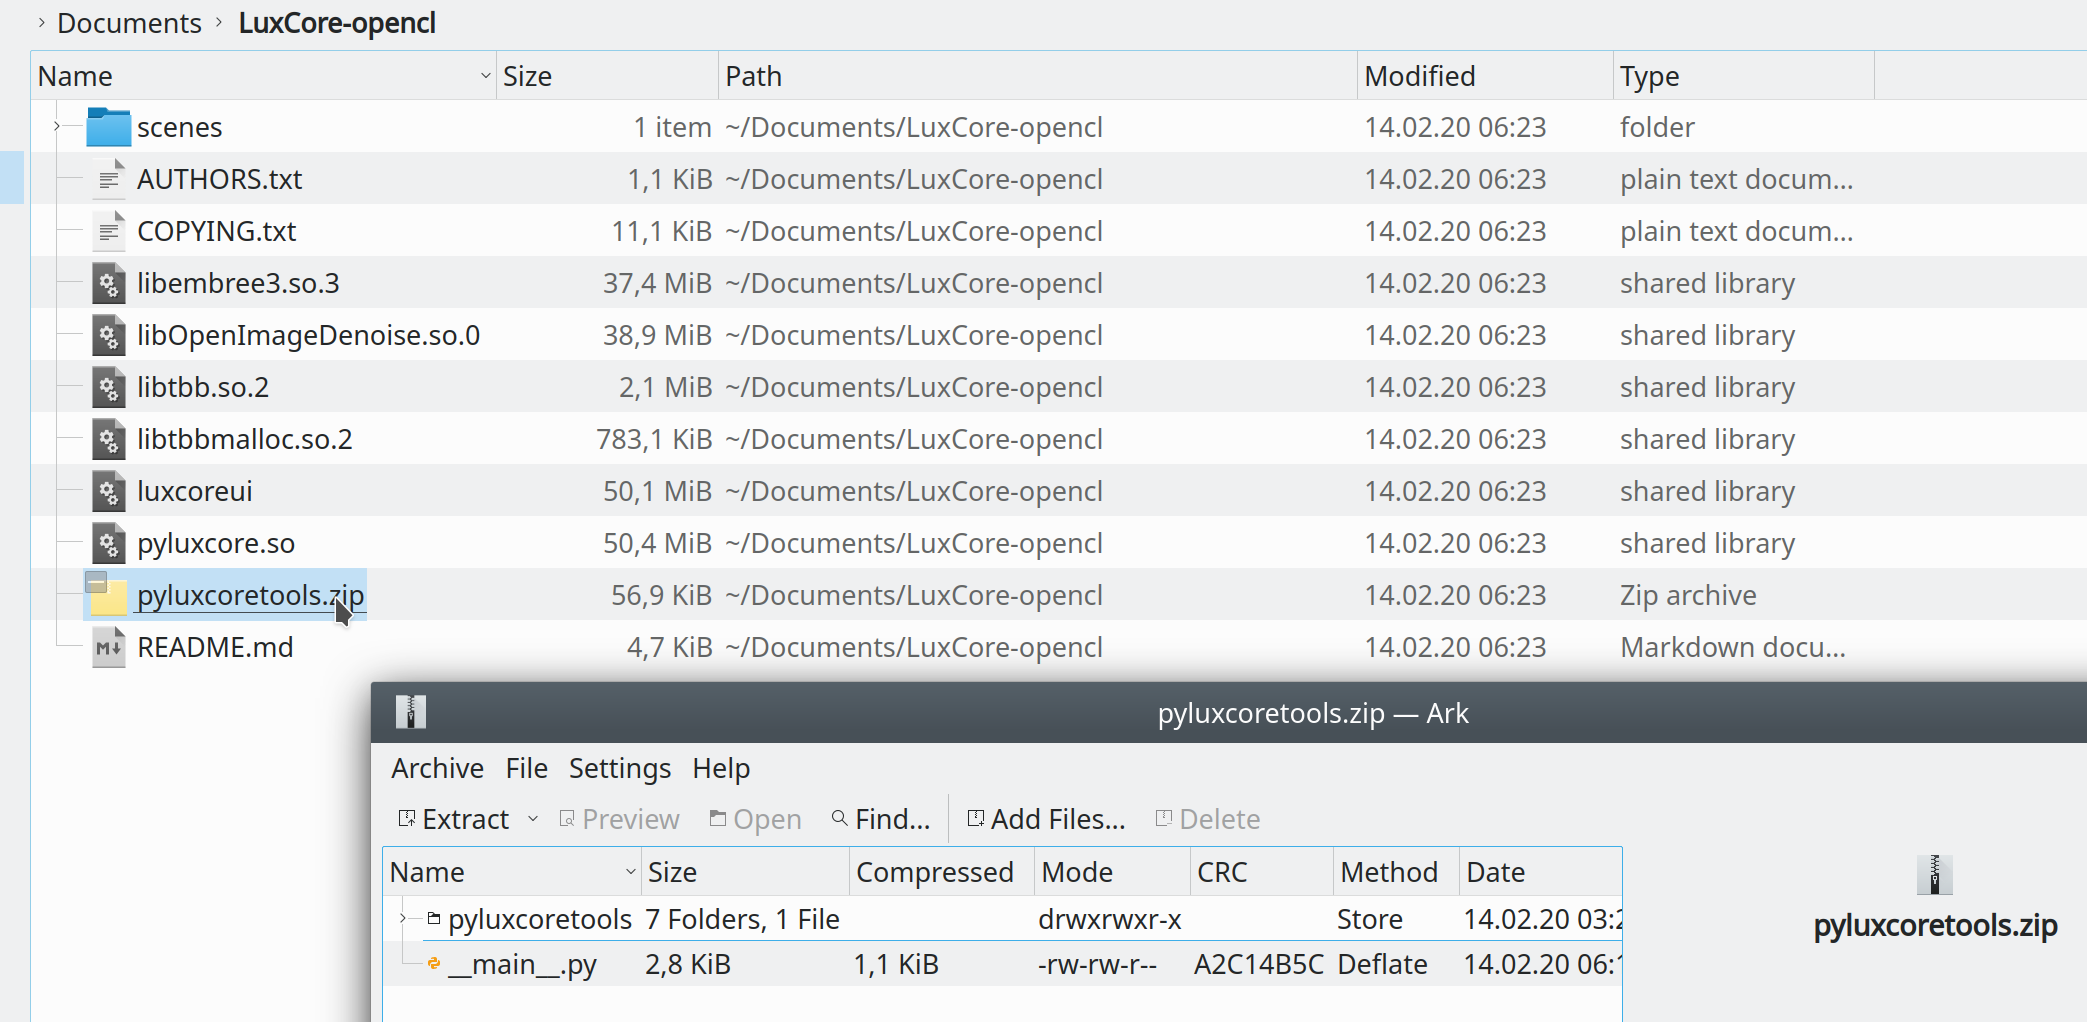Click the Add Files... button
This screenshot has width=2087, height=1022.
1046,819
